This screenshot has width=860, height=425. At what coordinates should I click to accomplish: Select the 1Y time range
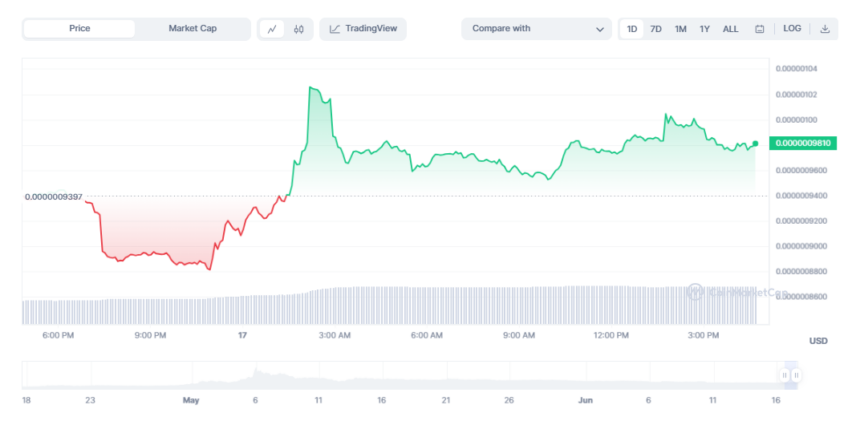pos(705,29)
